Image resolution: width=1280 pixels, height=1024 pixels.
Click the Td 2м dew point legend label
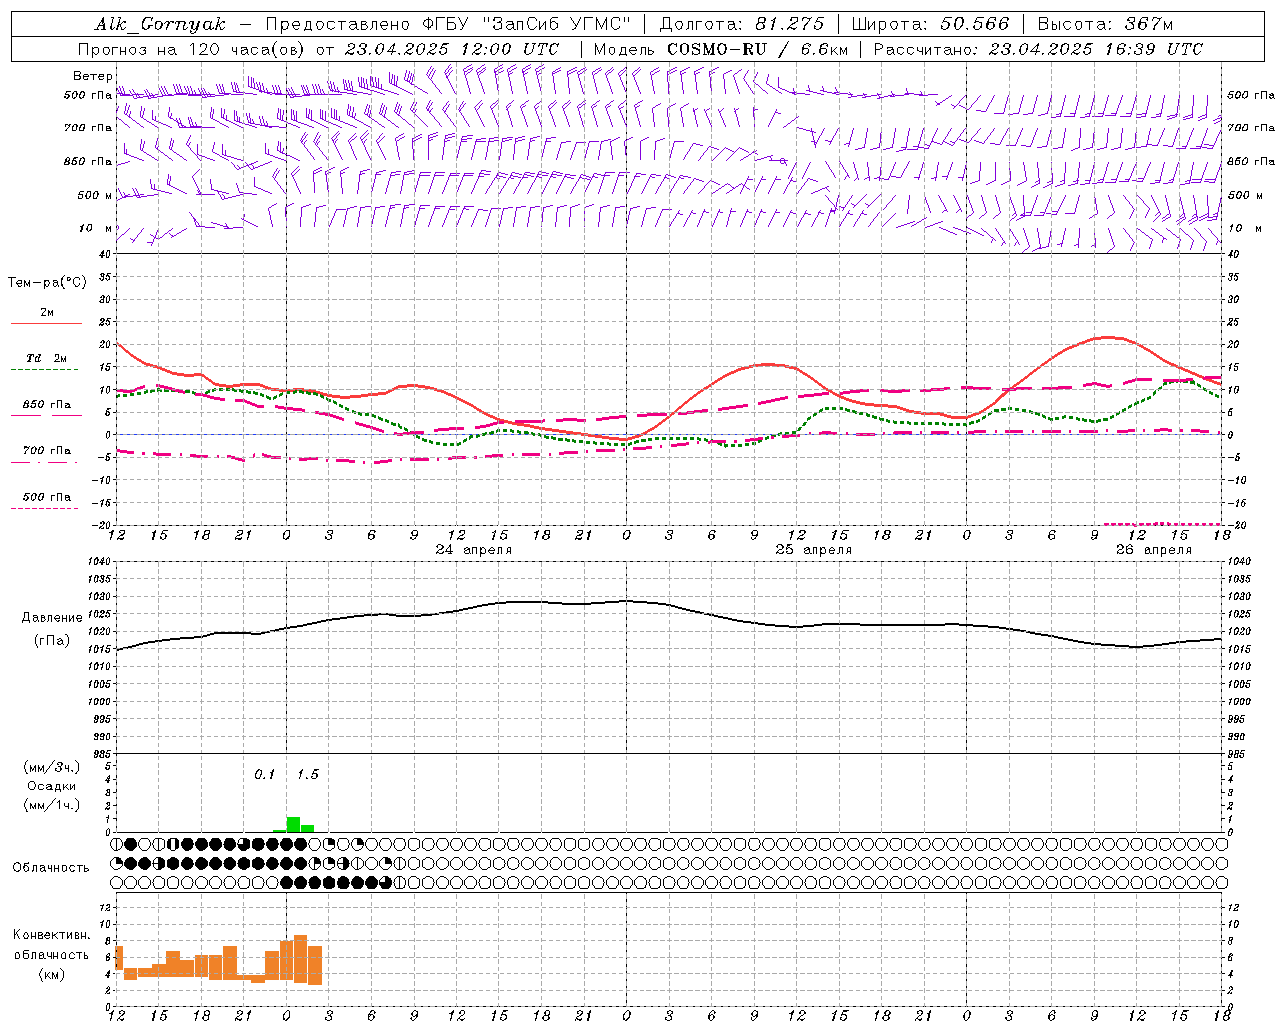pos(47,358)
